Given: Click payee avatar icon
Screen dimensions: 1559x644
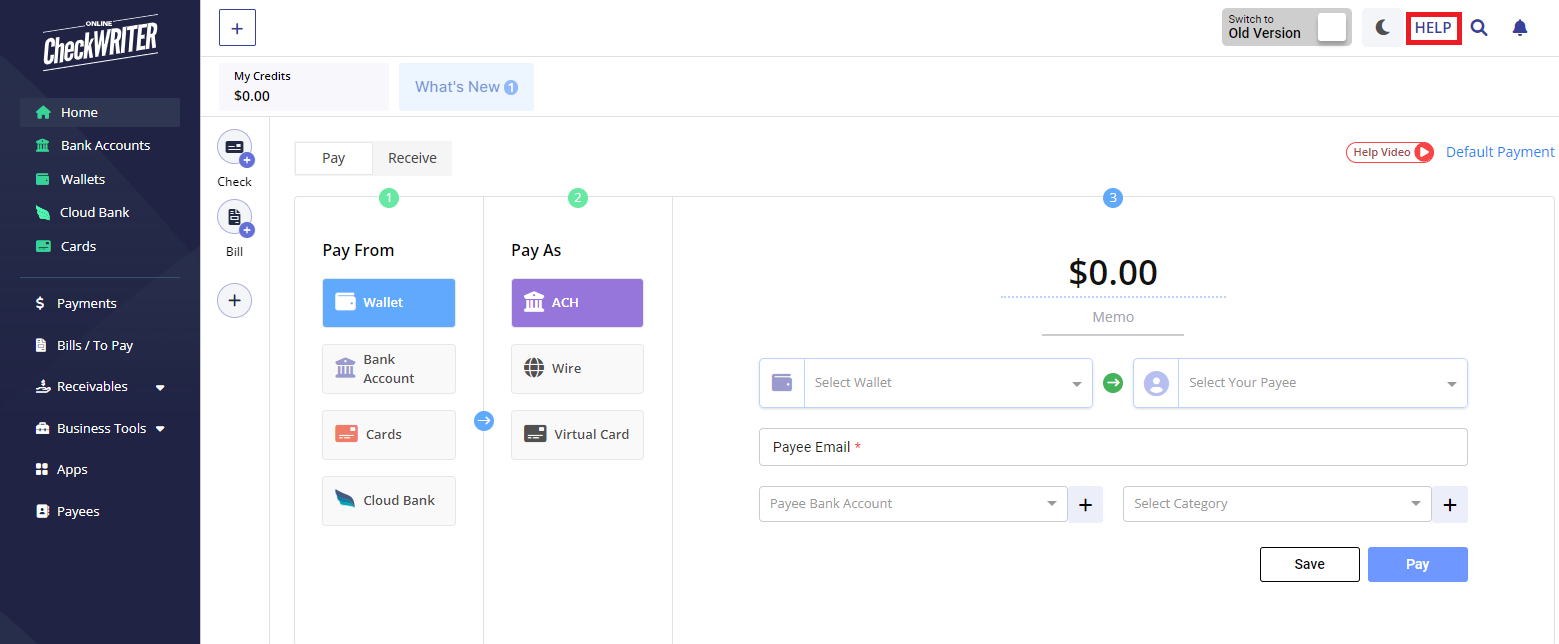Looking at the screenshot, I should 1156,383.
